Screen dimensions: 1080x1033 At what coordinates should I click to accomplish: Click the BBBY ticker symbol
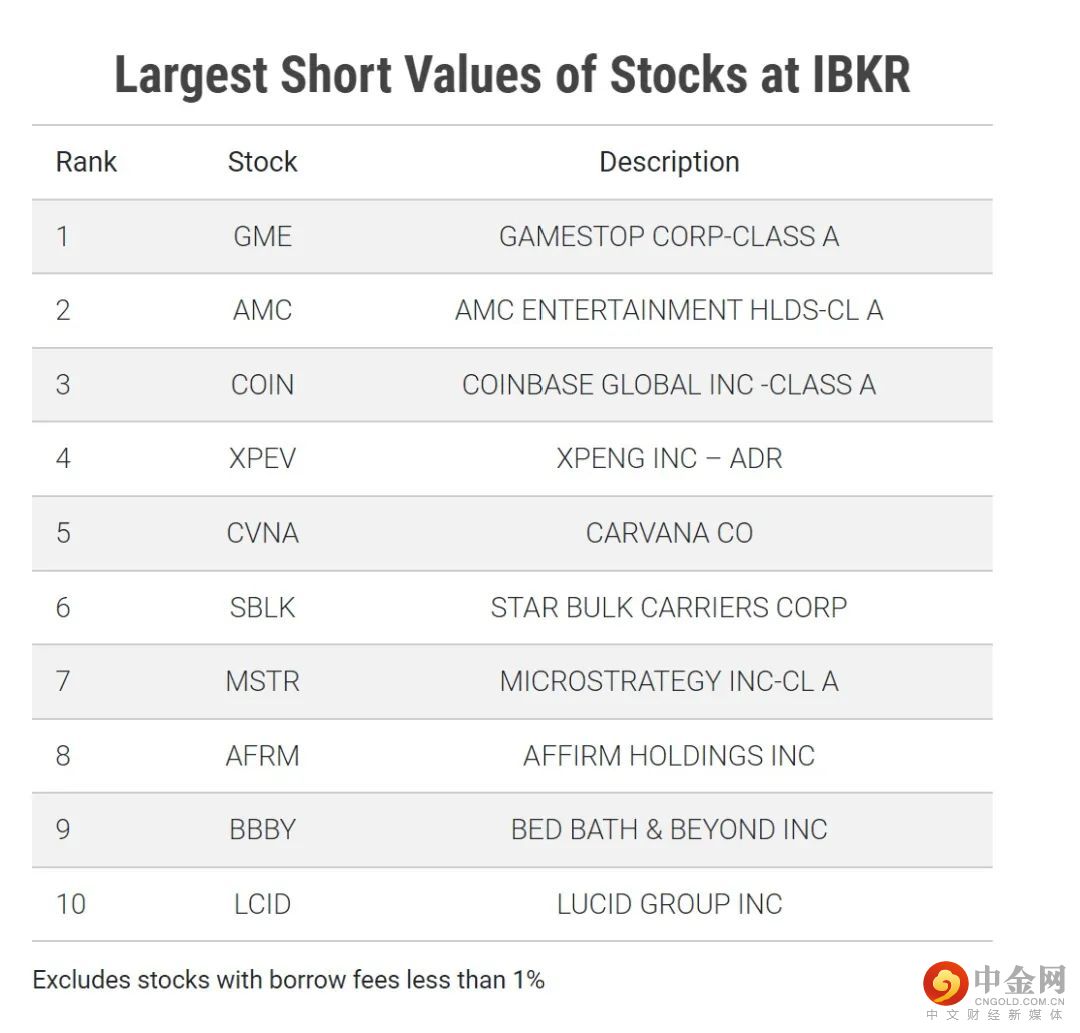click(262, 830)
